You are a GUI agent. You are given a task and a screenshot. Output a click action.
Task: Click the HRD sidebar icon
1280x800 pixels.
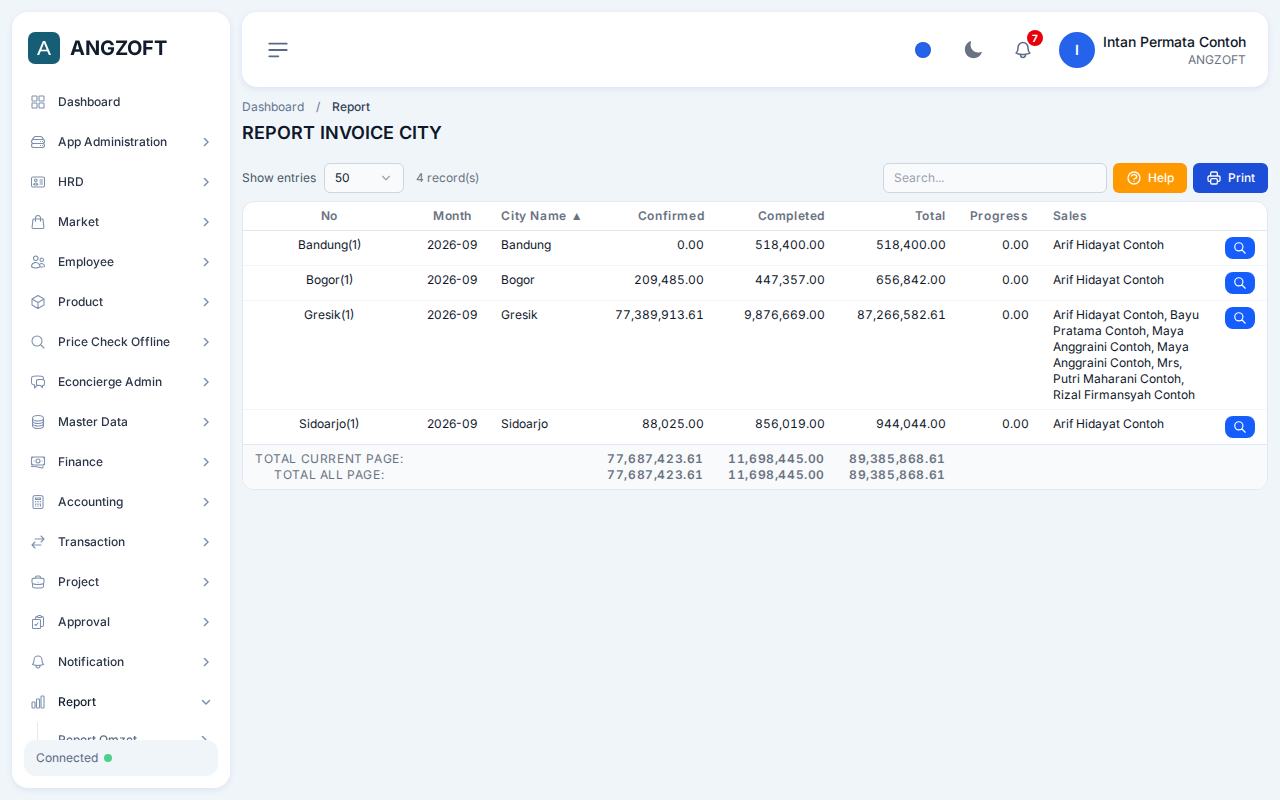tap(38, 182)
